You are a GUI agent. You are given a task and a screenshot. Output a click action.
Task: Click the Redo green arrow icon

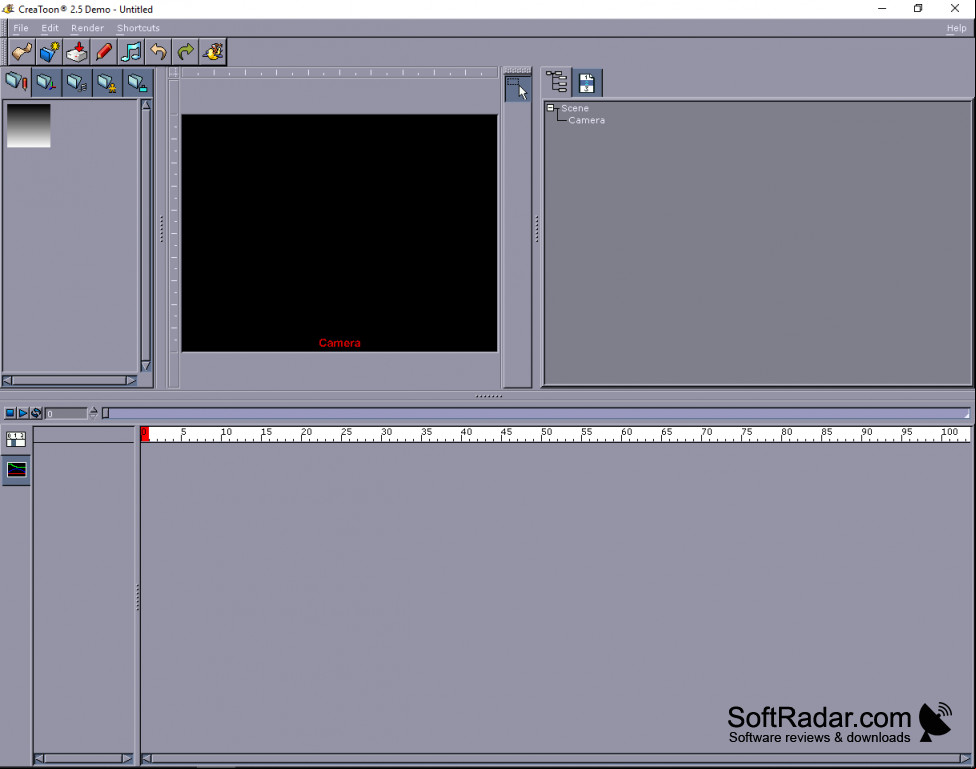click(x=185, y=52)
